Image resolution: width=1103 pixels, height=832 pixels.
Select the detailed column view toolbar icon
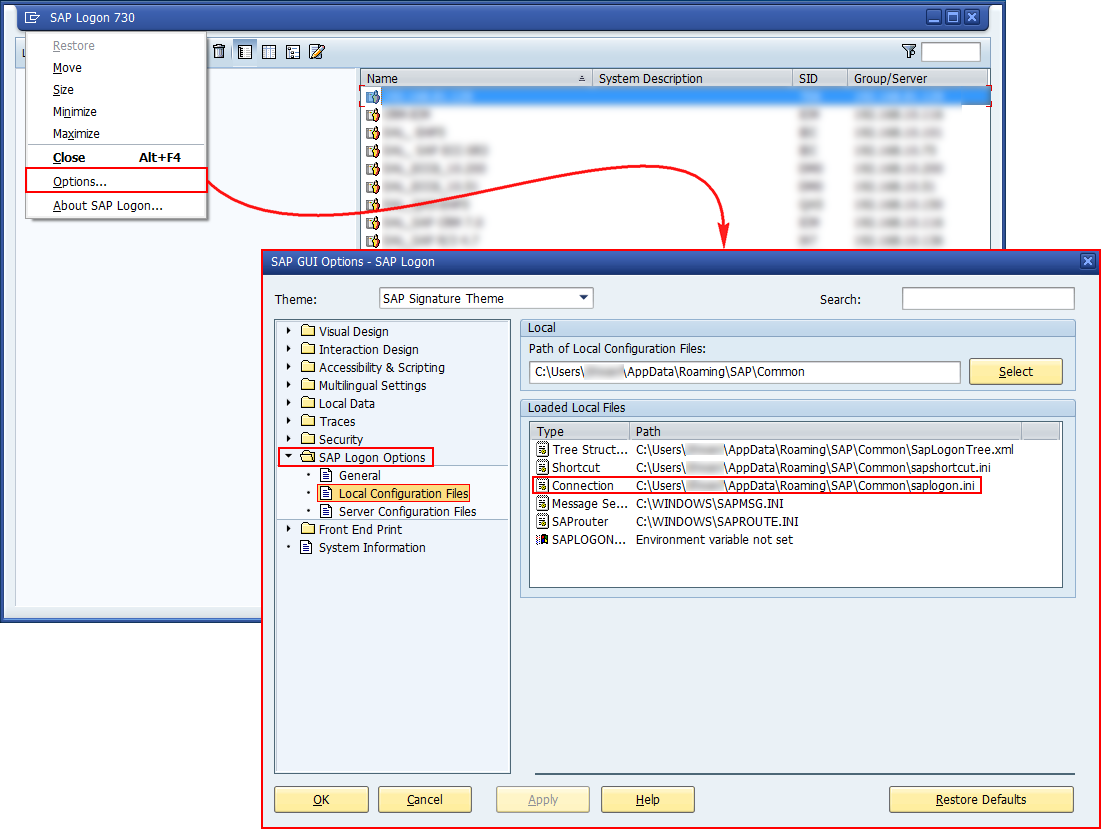[x=269, y=51]
